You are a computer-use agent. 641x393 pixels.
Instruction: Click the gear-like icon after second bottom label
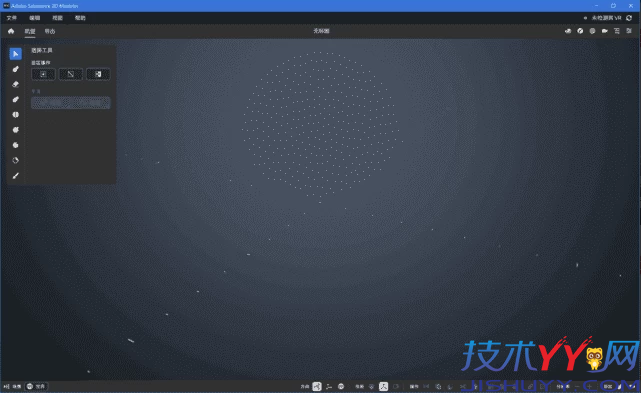371,386
